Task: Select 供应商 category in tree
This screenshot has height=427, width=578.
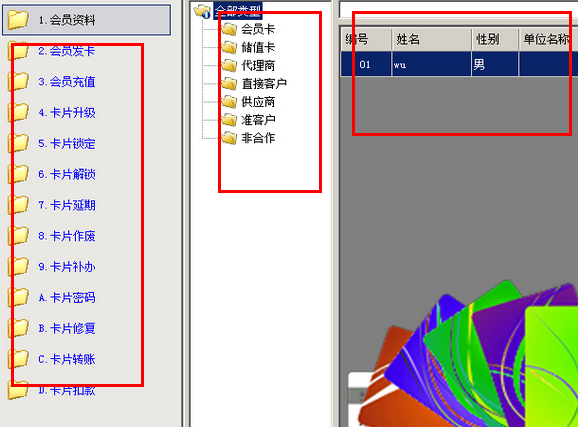Action: click(x=258, y=102)
